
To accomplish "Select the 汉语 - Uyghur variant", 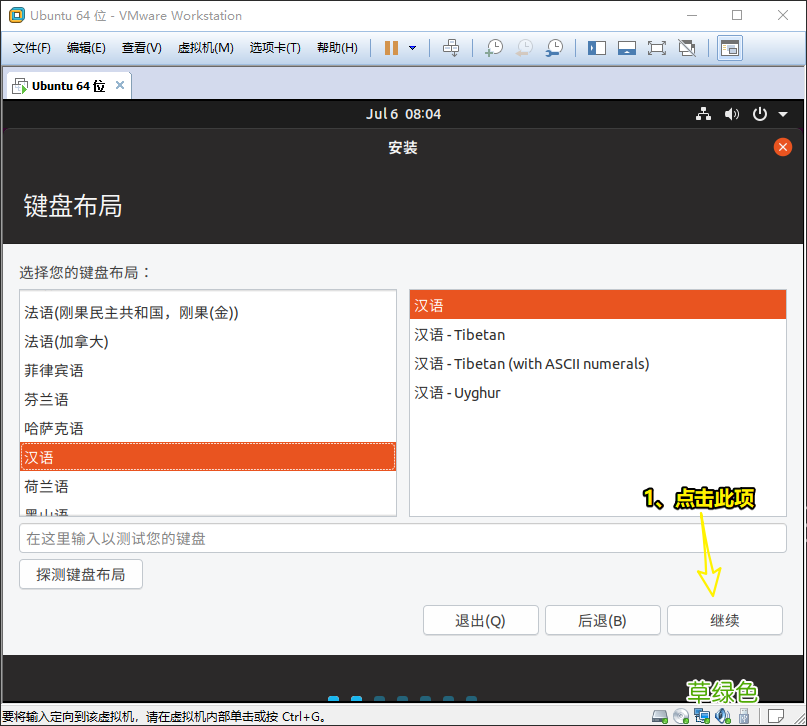I will click(x=598, y=393).
